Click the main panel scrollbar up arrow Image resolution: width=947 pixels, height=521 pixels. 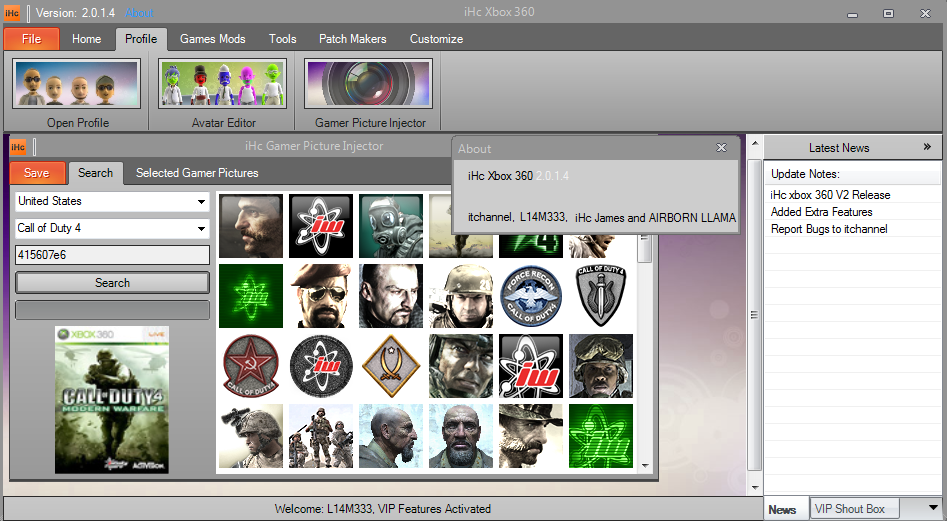click(x=755, y=144)
